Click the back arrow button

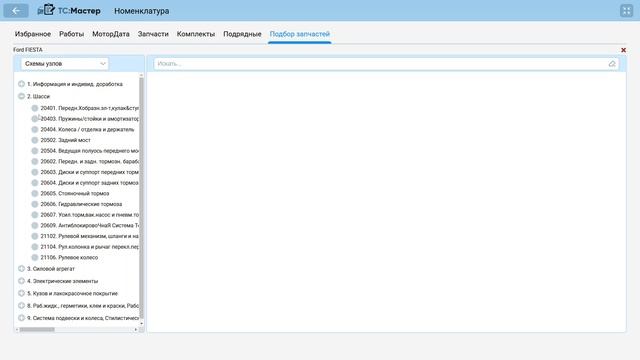[16, 11]
